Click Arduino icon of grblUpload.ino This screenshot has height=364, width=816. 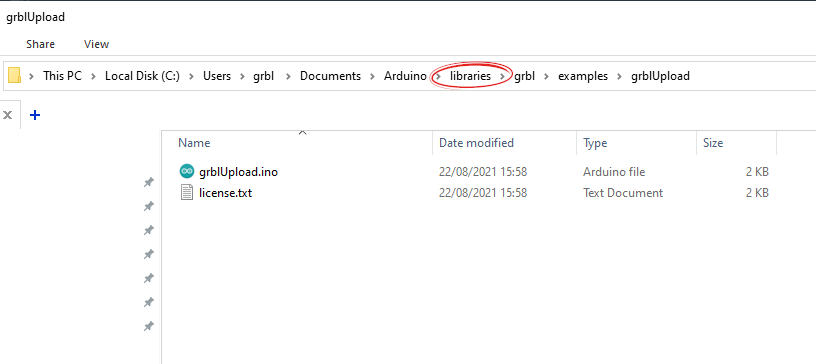coord(186,171)
